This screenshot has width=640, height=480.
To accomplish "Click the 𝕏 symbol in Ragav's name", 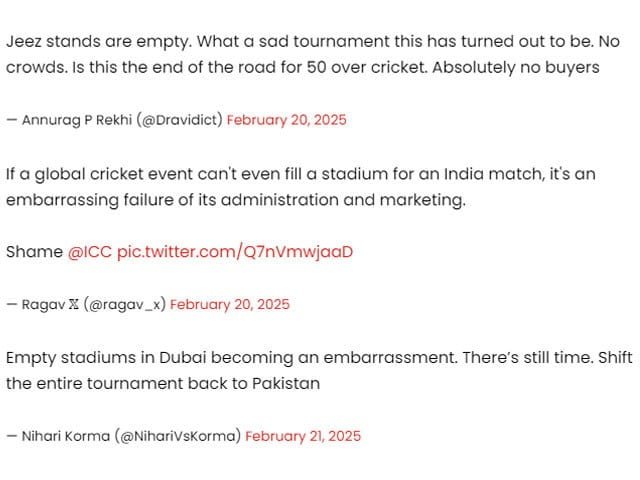I will (x=73, y=304).
